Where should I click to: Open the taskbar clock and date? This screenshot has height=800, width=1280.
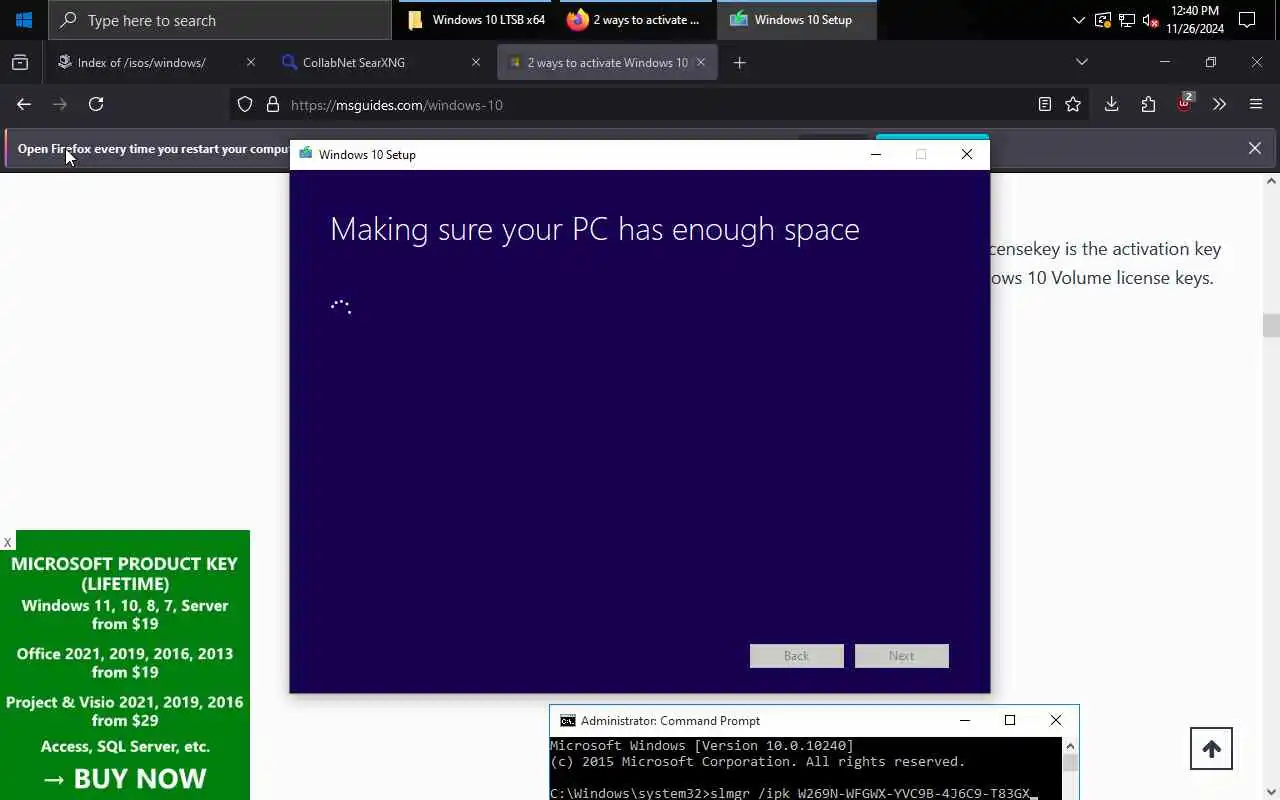point(1195,20)
